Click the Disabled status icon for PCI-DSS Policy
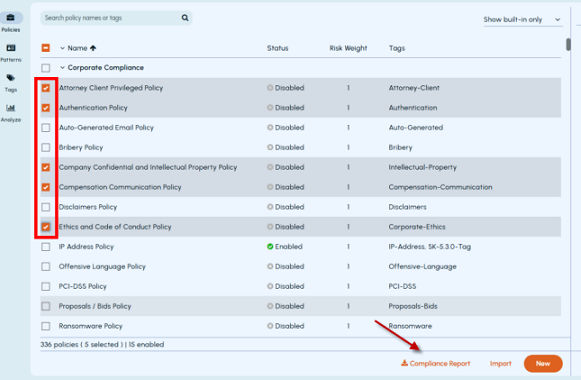The image size is (581, 380). tap(270, 286)
